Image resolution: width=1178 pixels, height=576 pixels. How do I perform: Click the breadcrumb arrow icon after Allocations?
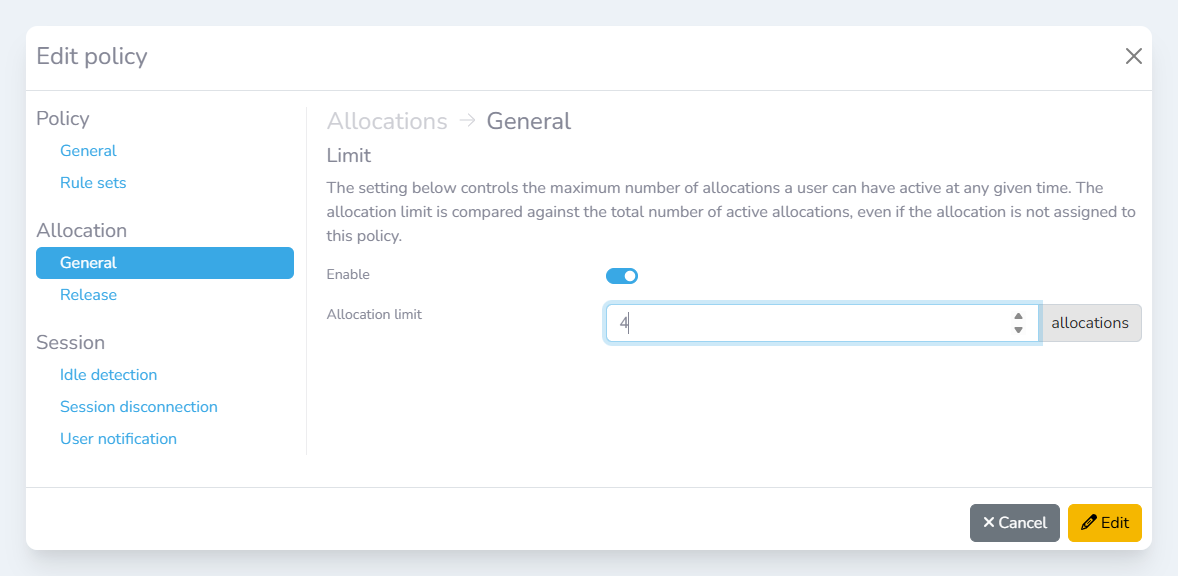[x=467, y=121]
